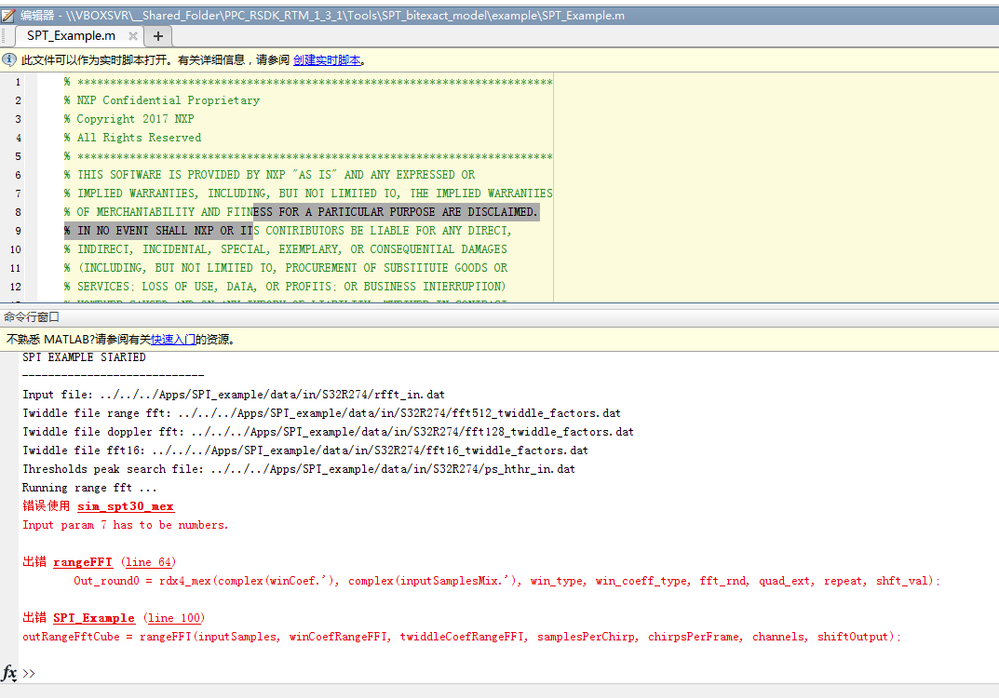Click the 'Twiddle file doppler fft' output line
Screen dimensions: 999x698
click(328, 432)
